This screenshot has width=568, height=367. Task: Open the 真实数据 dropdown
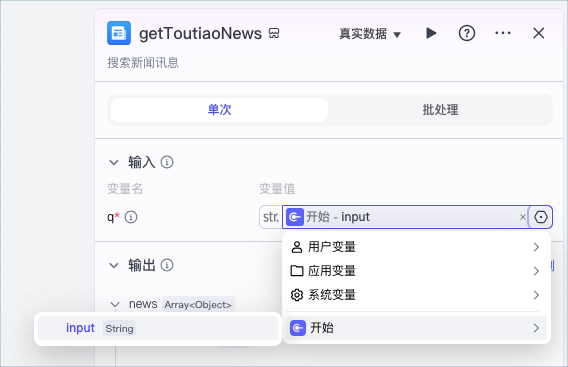pos(370,34)
